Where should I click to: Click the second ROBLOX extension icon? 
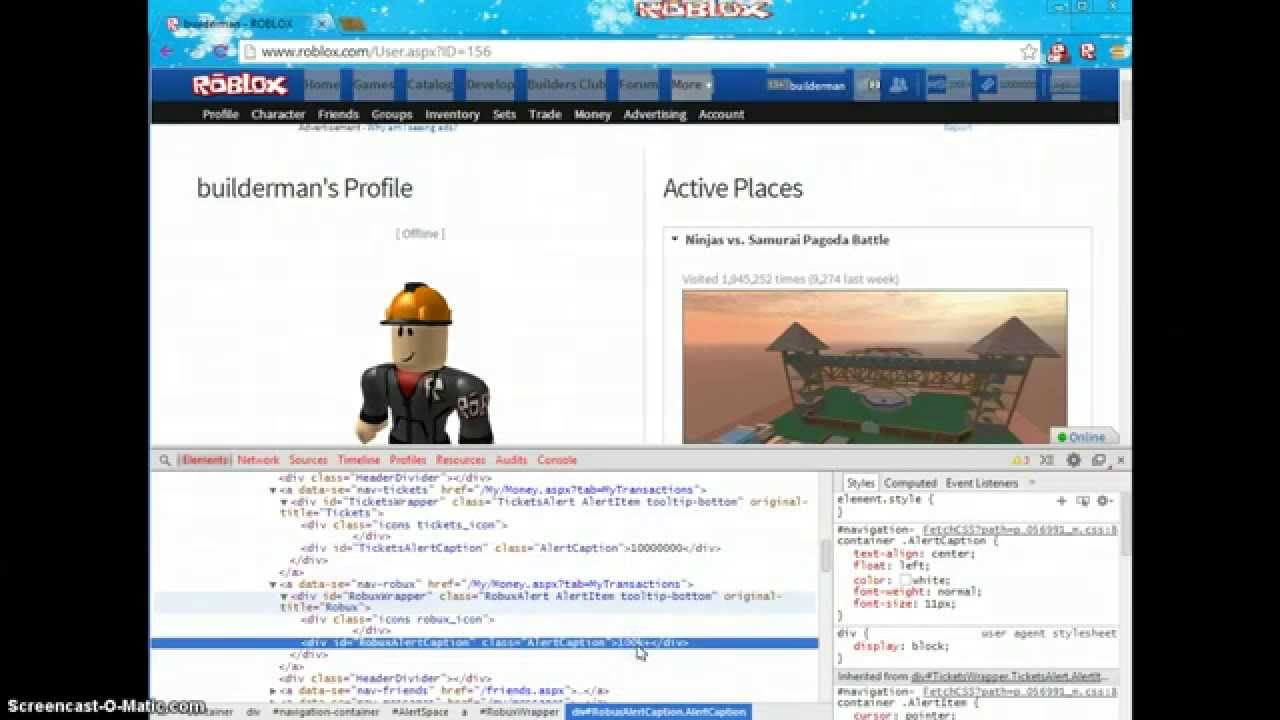coord(1087,52)
